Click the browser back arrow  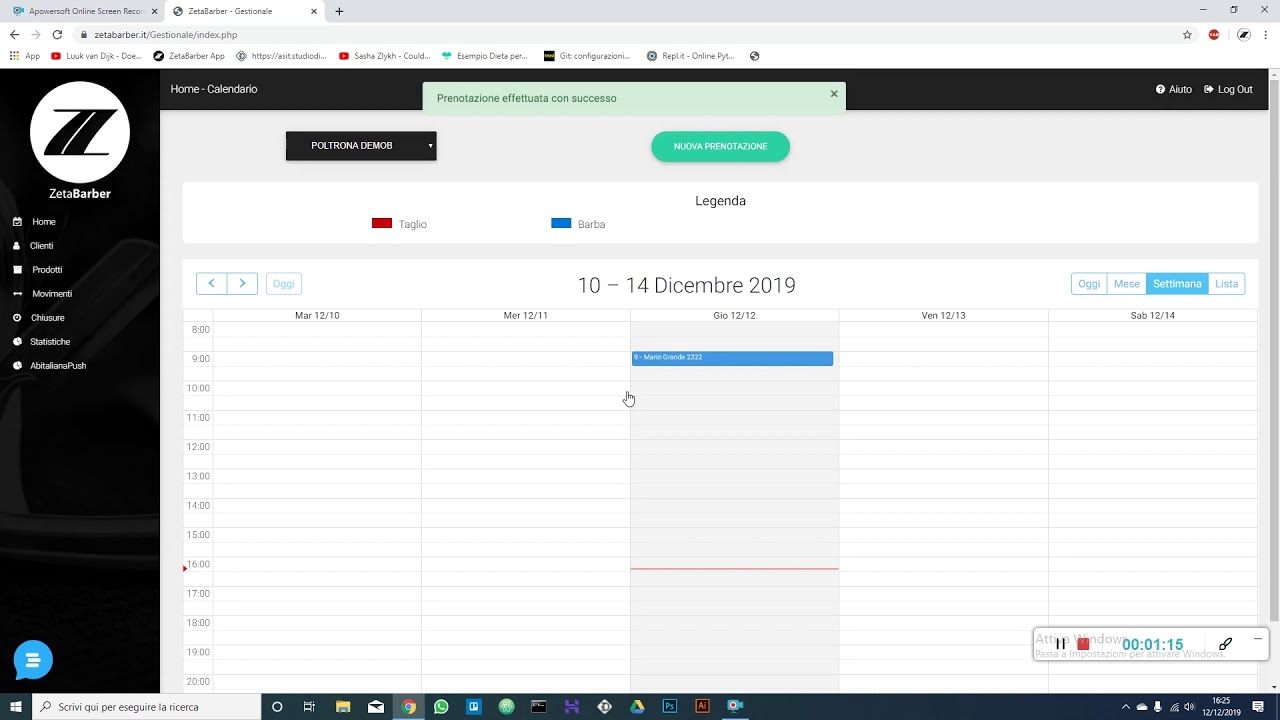(x=14, y=34)
